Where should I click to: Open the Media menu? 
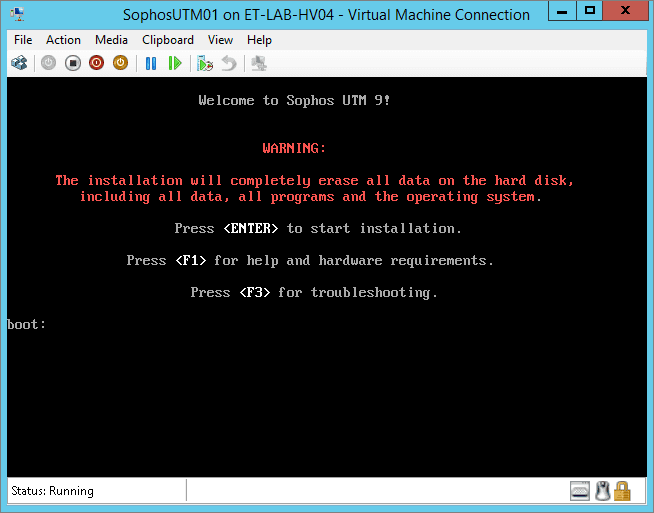(111, 40)
